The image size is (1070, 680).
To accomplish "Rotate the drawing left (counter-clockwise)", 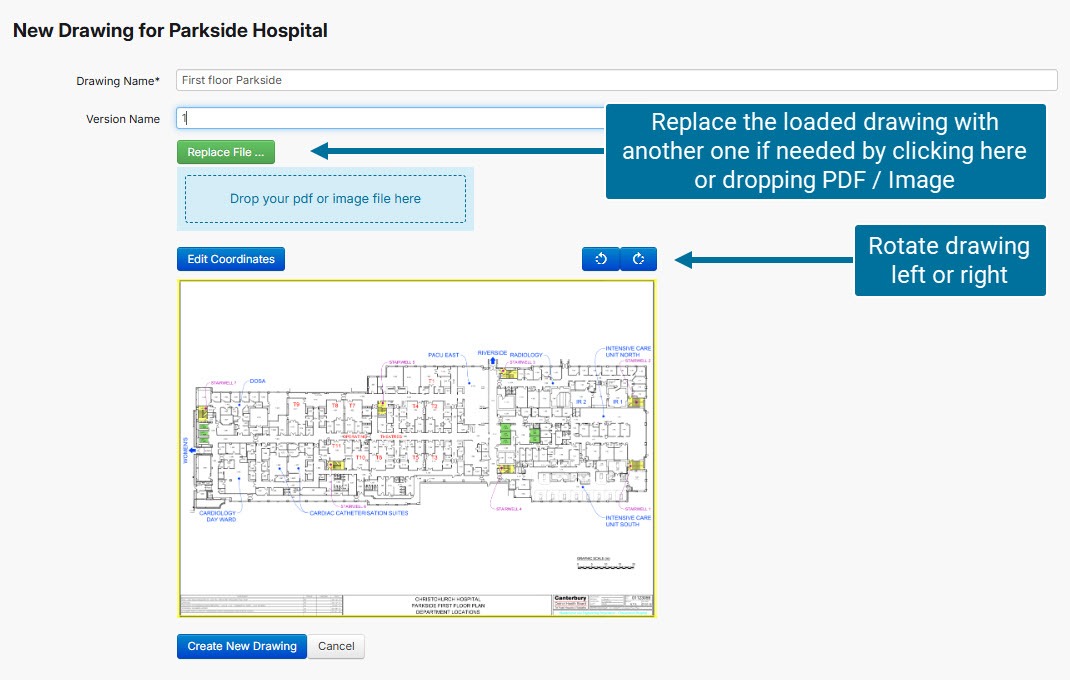I will pyautogui.click(x=600, y=259).
